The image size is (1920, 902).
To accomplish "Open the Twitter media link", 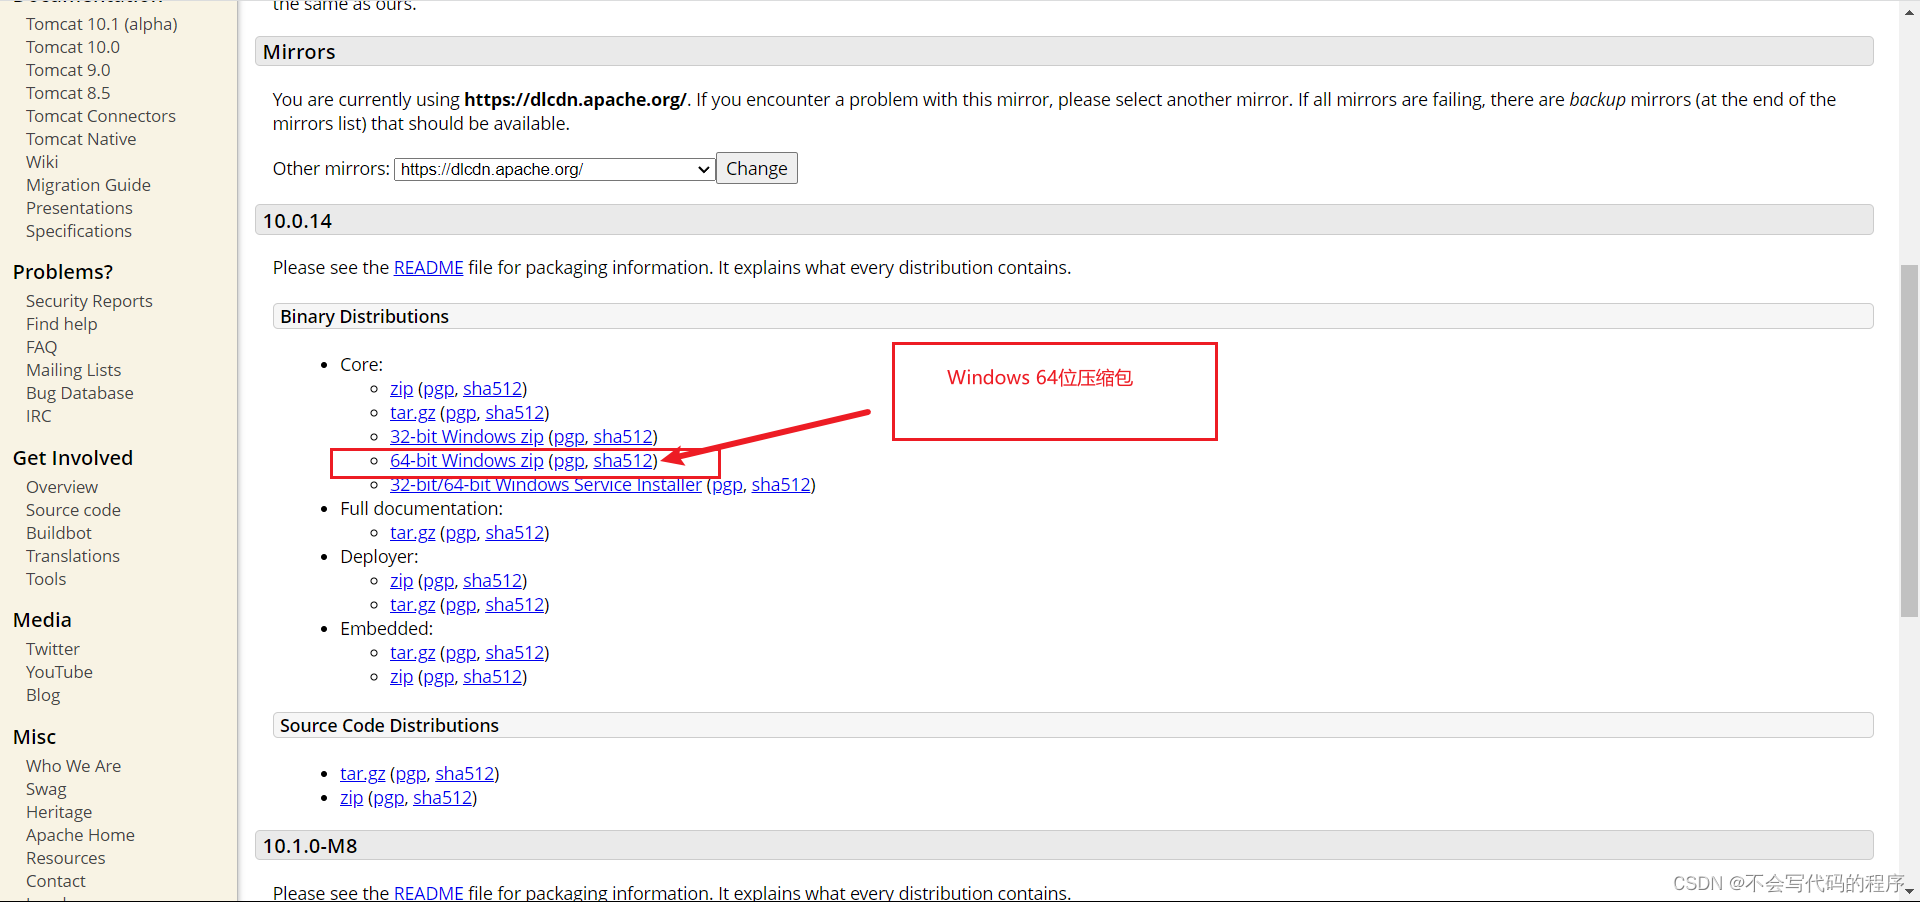I will click(x=53, y=649).
